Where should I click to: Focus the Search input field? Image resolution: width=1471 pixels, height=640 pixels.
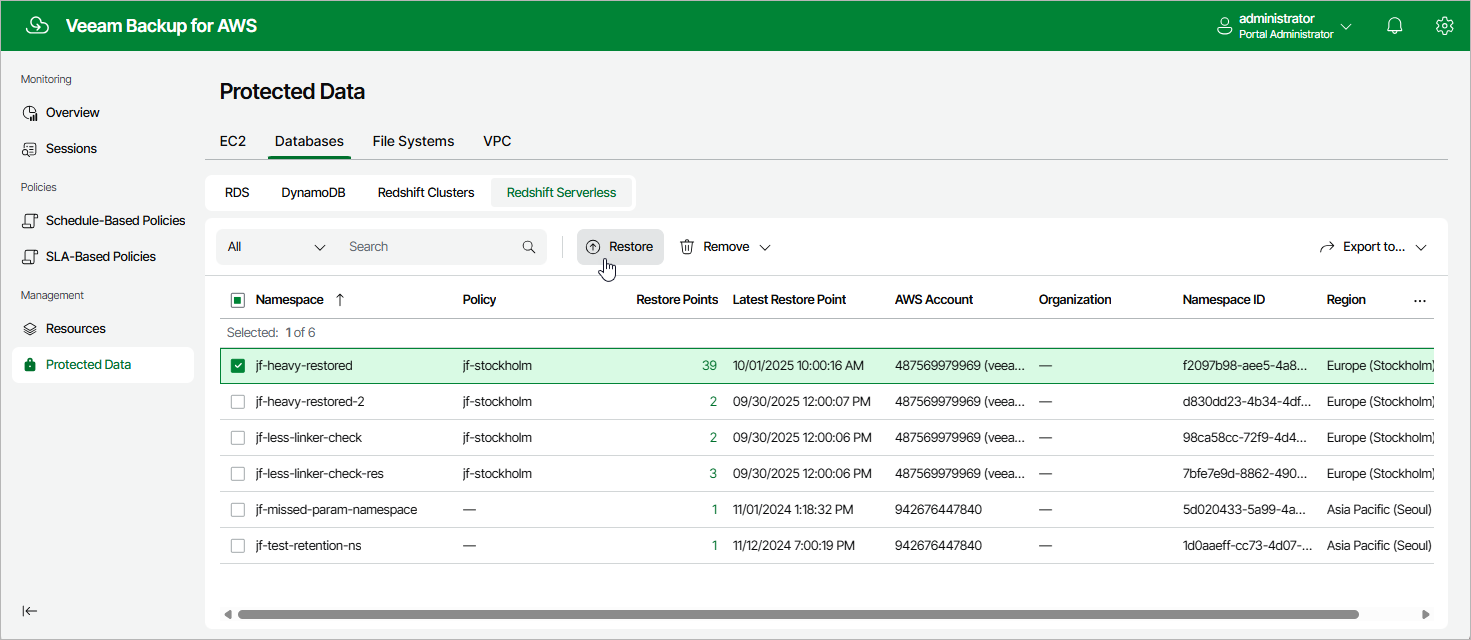pos(431,247)
